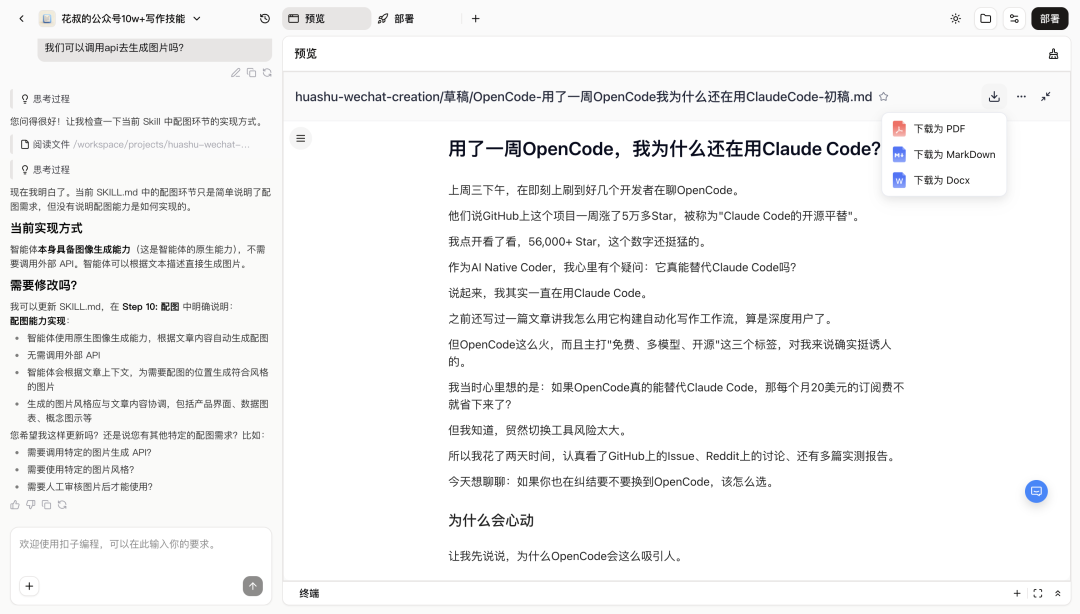1080x614 pixels.
Task: Click the bullet 无需调用外部 API
Action: pyautogui.click(x=63, y=355)
